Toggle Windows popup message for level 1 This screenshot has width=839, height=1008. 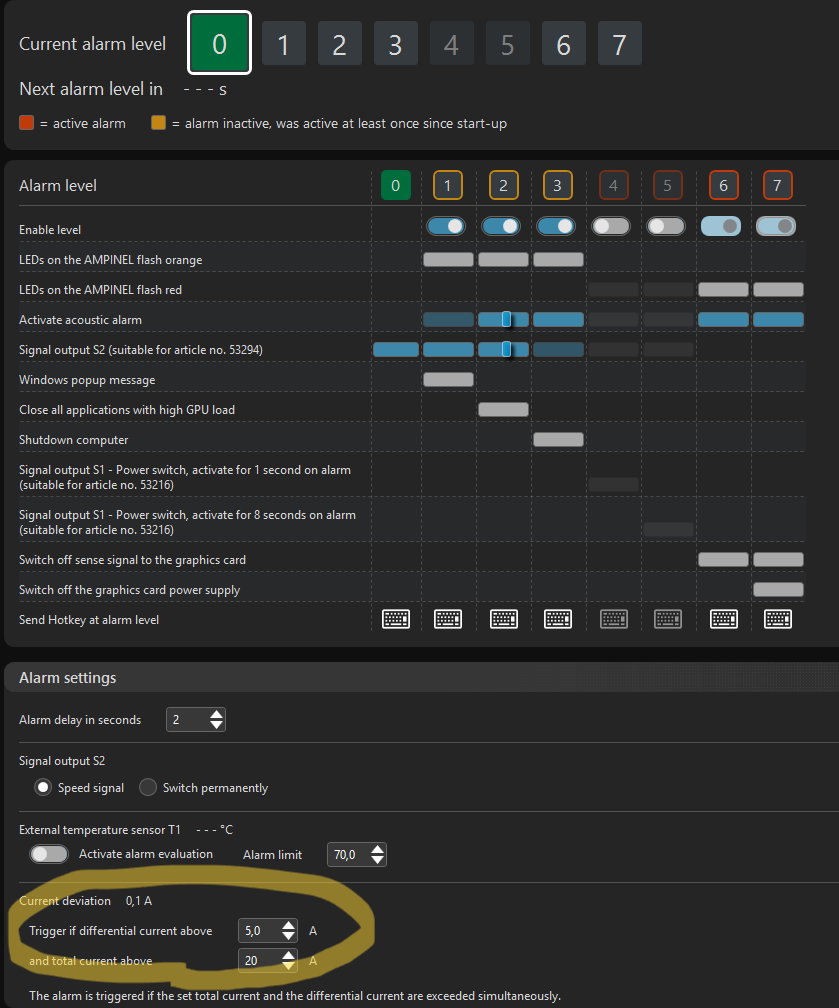(x=448, y=379)
